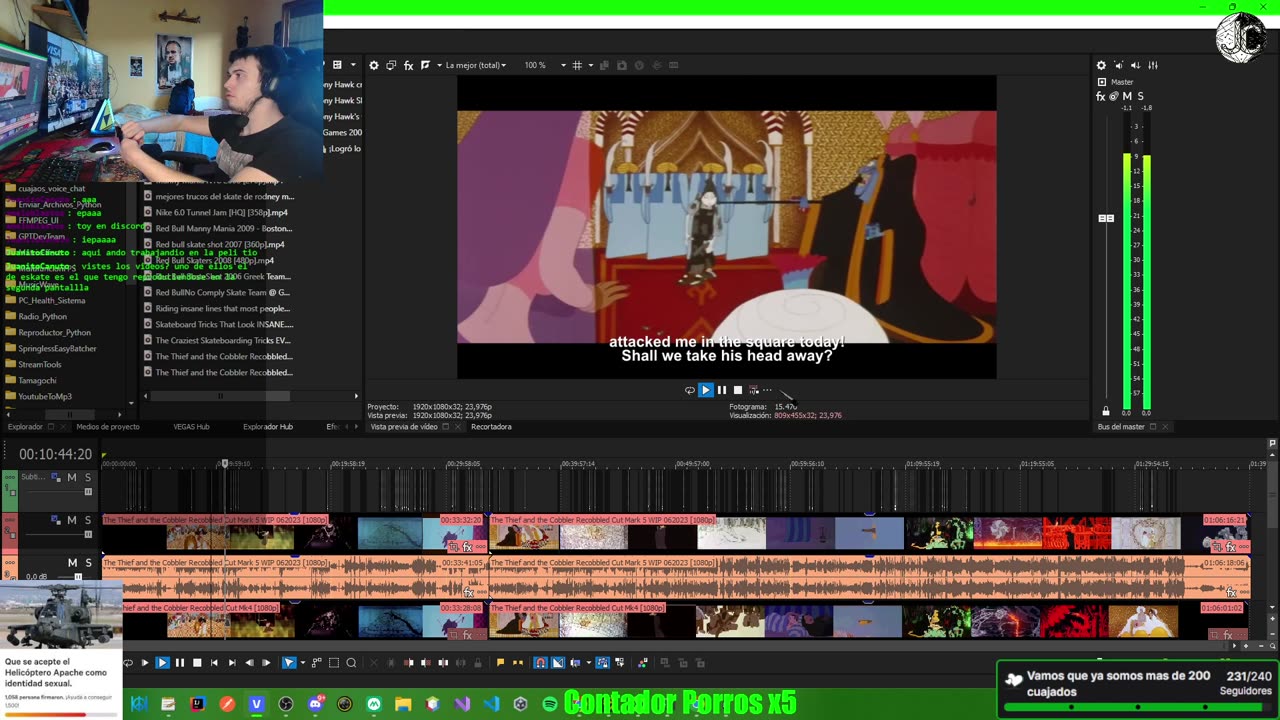1280x720 pixels.
Task: Toggle automatic crossfades in timeline toolbar
Action: (x=558, y=663)
